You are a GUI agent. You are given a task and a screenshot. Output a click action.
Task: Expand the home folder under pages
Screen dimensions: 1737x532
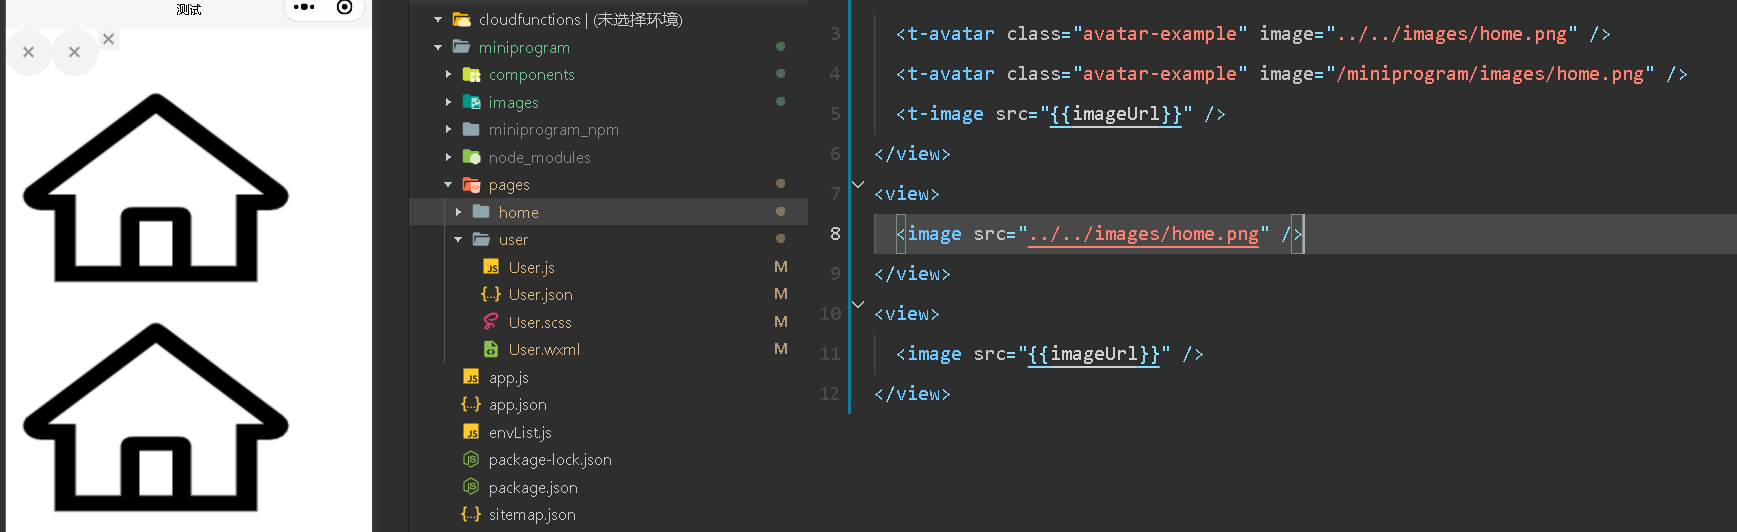[x=458, y=212]
